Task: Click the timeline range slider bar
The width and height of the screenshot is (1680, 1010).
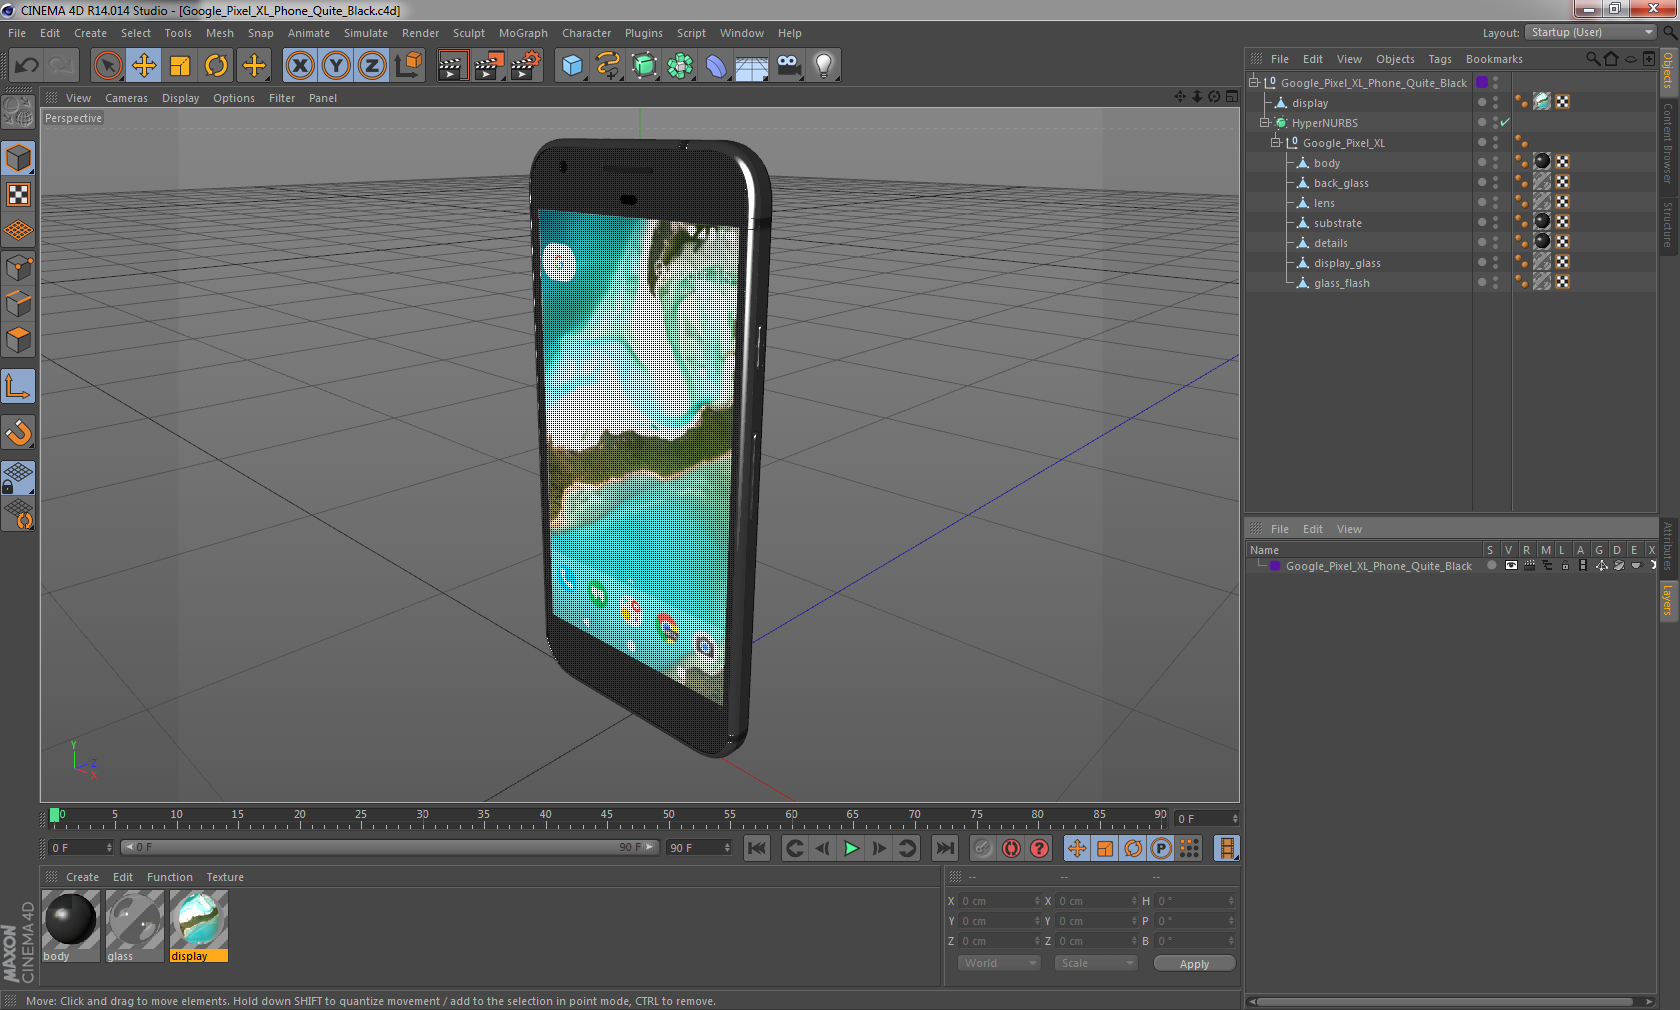Action: [389, 847]
